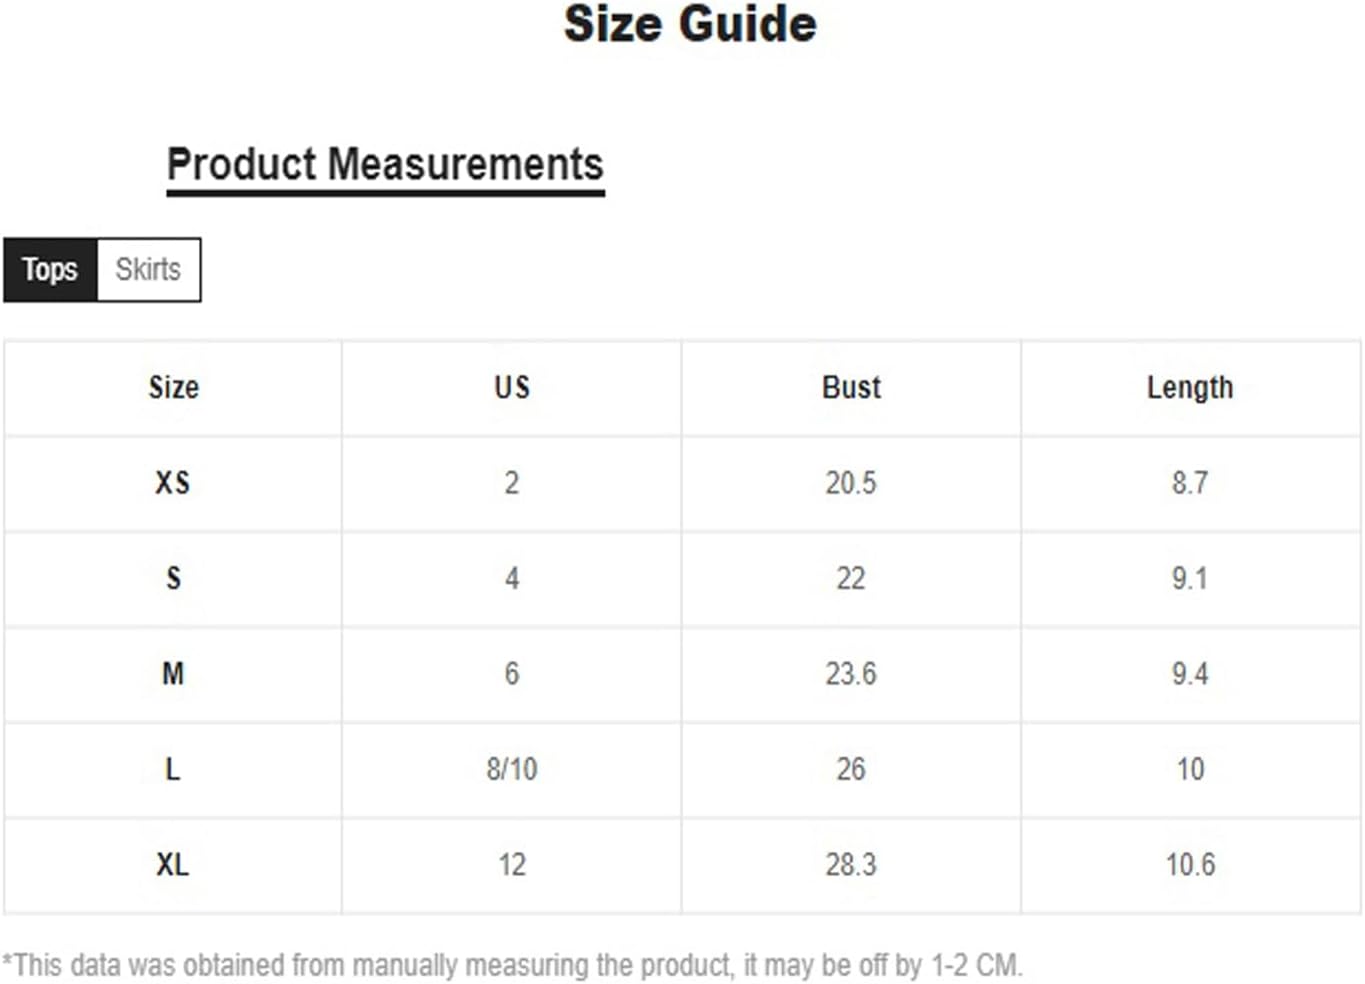Click the 28.3 bust measurement cell
Screen dimensions: 1365x984
(851, 864)
